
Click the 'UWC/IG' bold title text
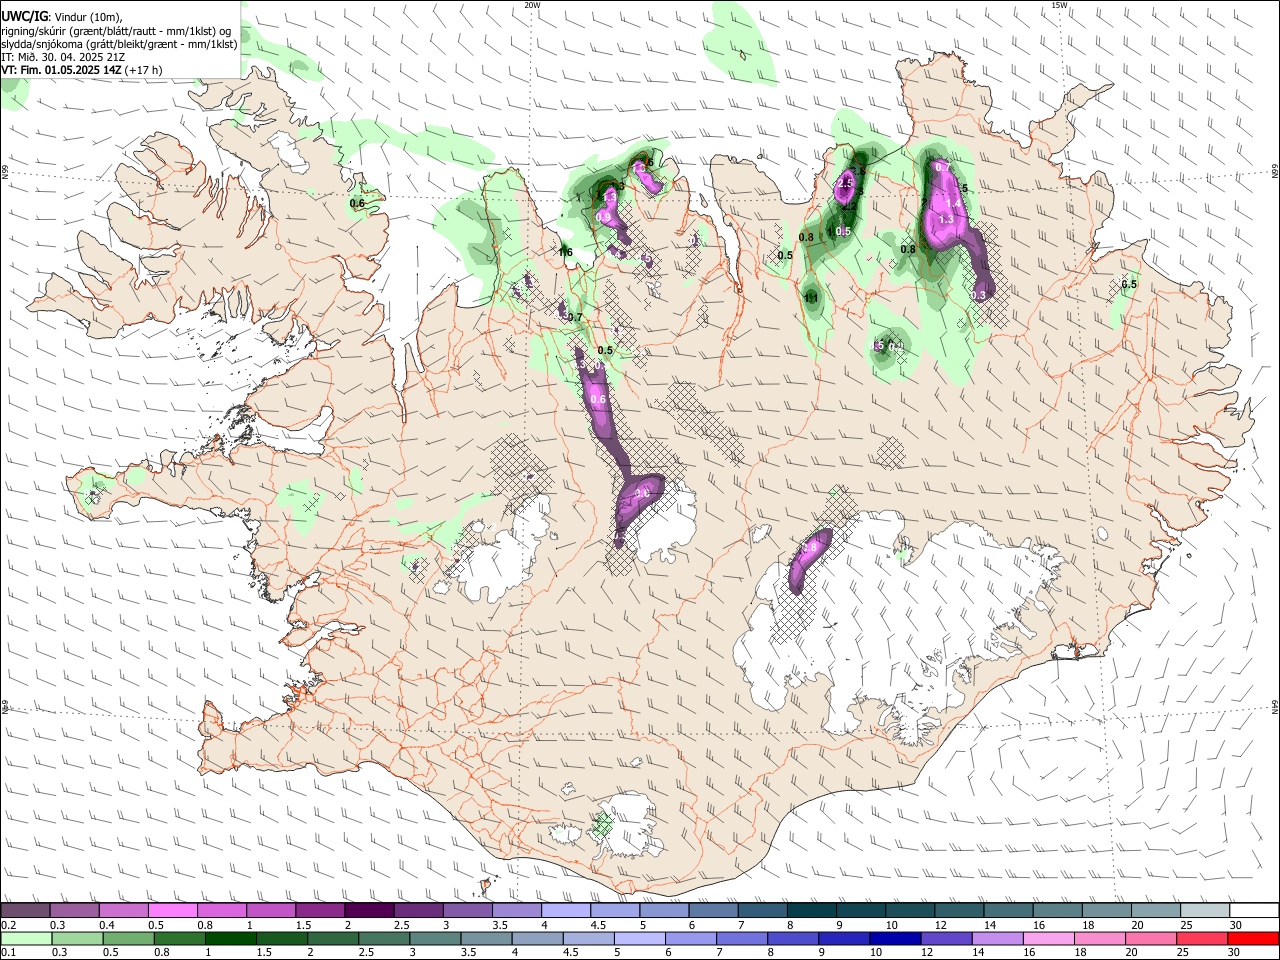tap(24, 15)
